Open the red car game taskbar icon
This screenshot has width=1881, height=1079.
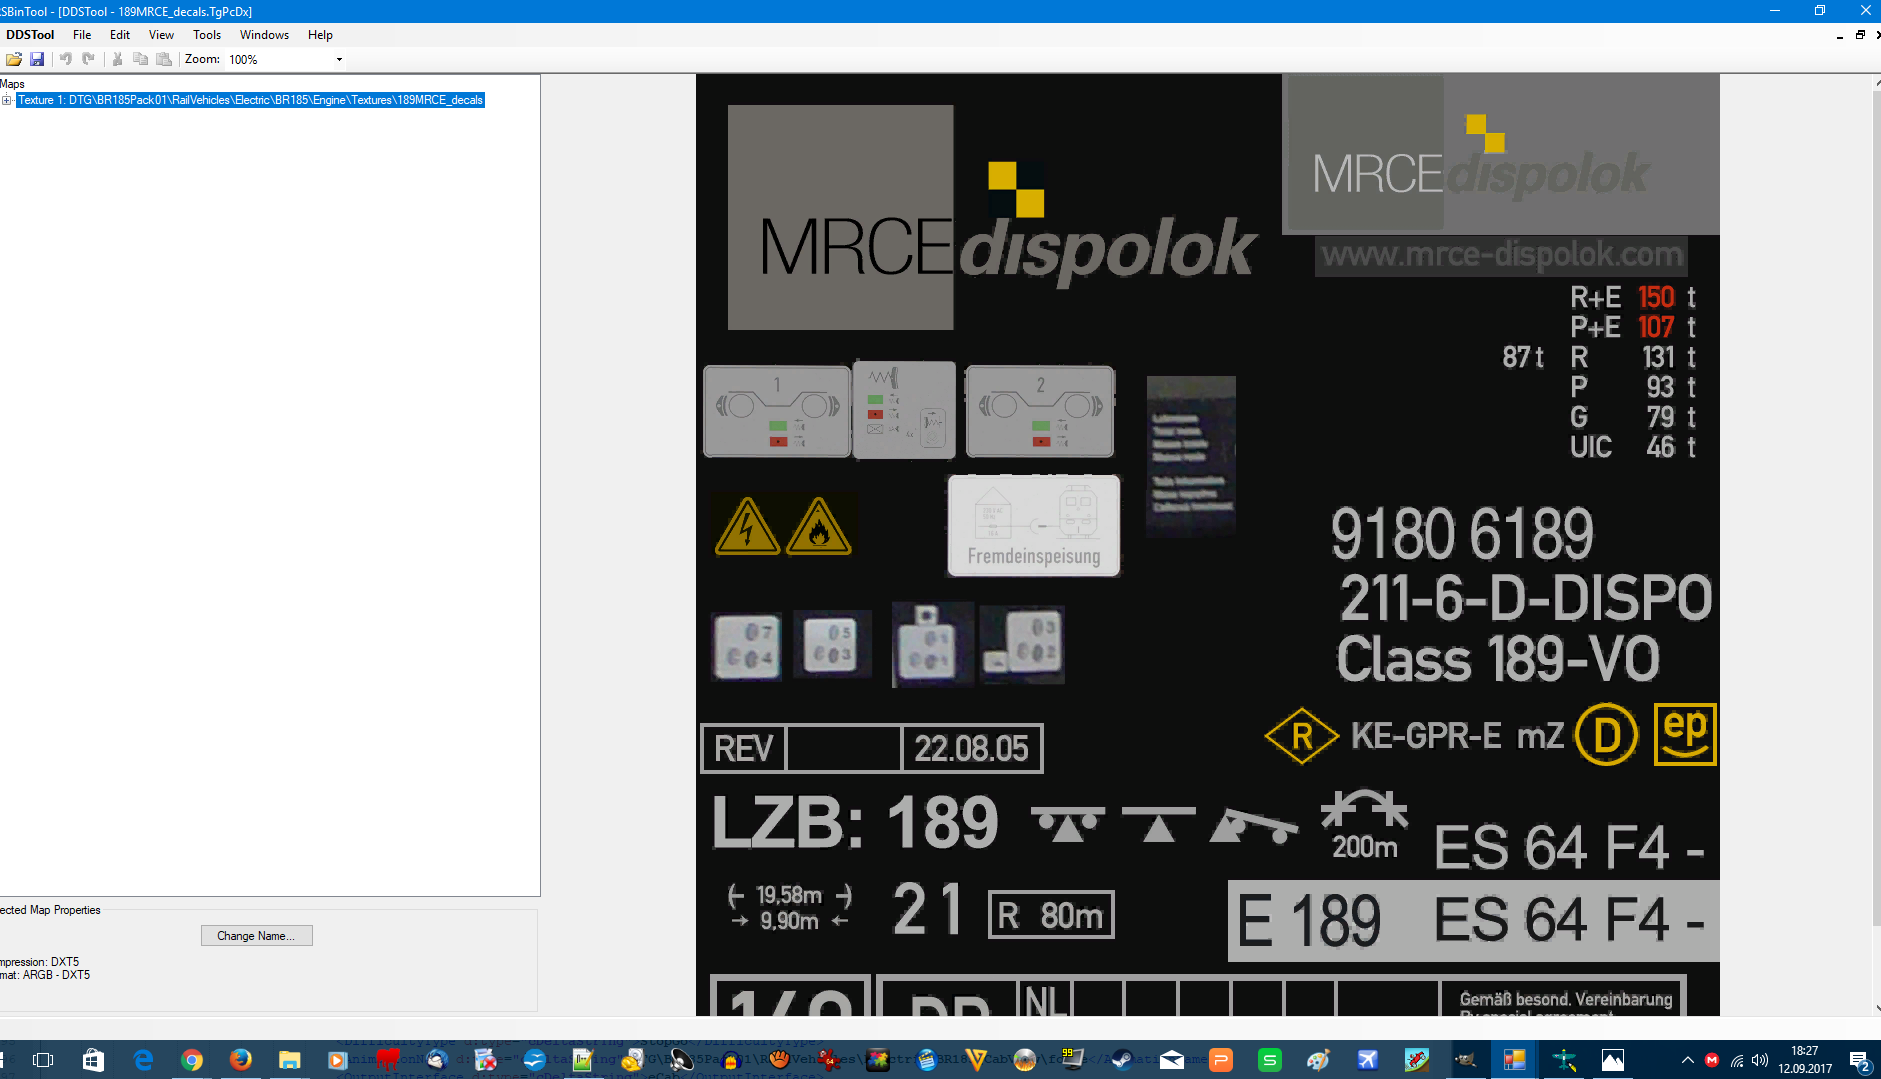click(x=1417, y=1060)
